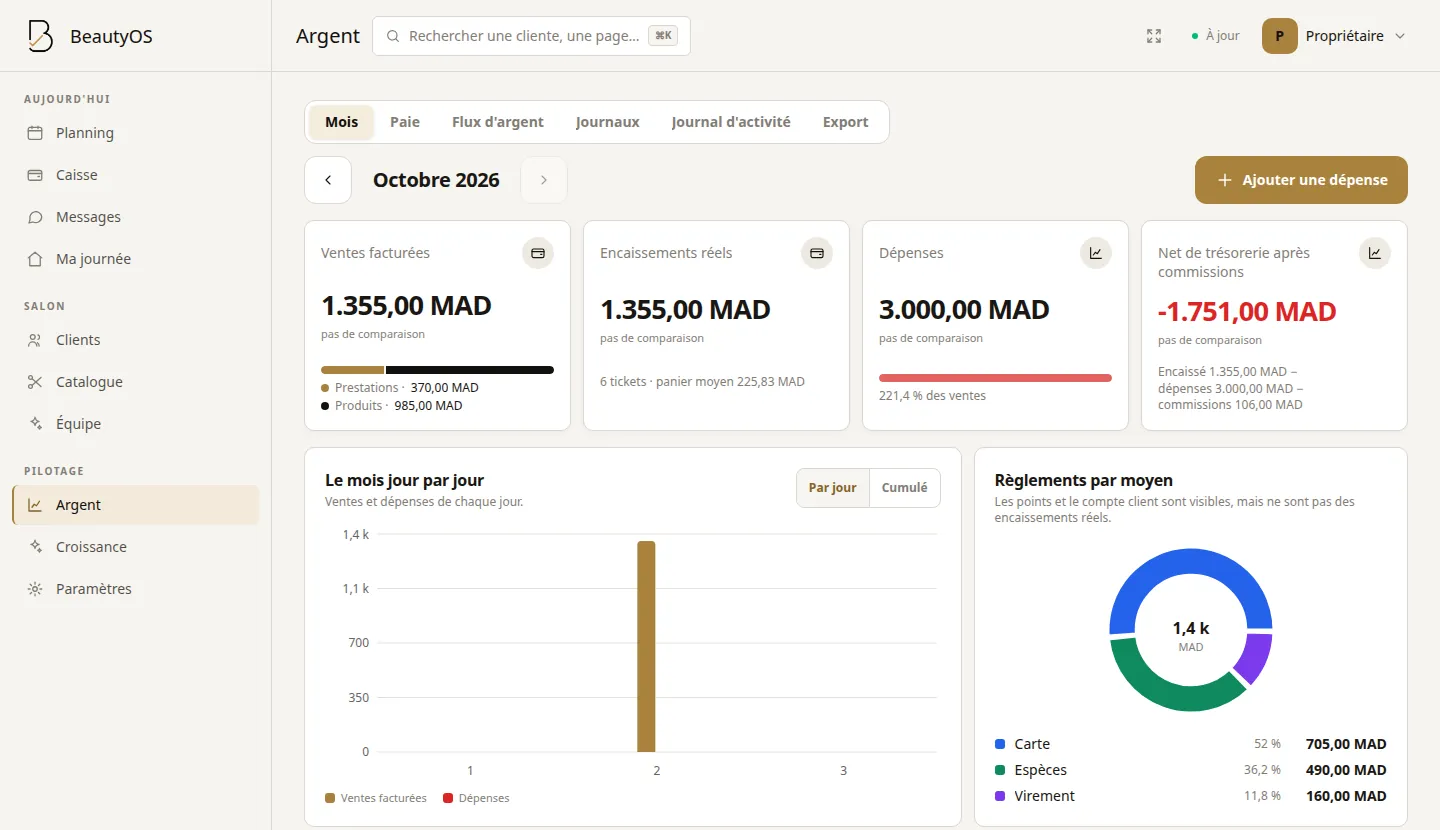Image resolution: width=1440 pixels, height=830 pixels.
Task: Focus the Rechercher une cliente search field
Action: (531, 36)
